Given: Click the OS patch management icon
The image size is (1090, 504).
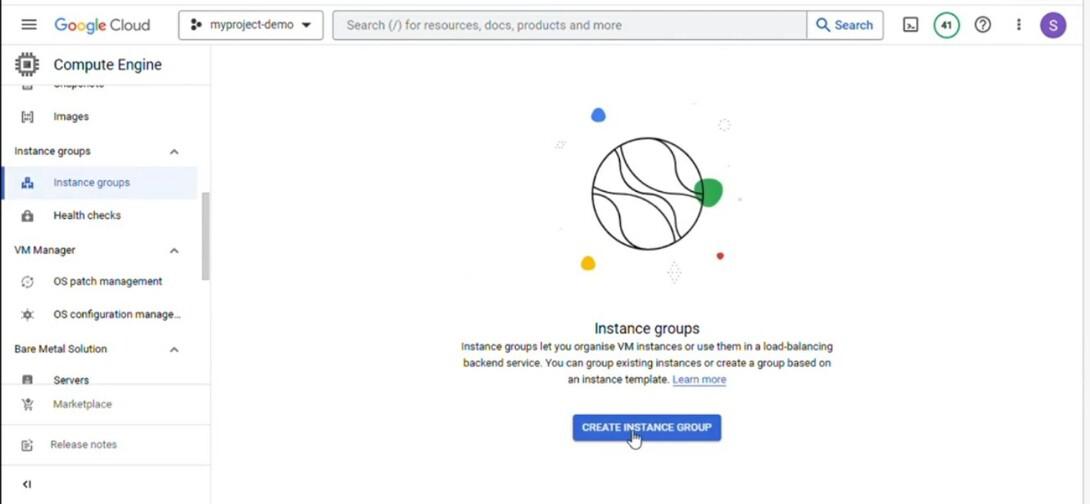Looking at the screenshot, I should 27,282.
